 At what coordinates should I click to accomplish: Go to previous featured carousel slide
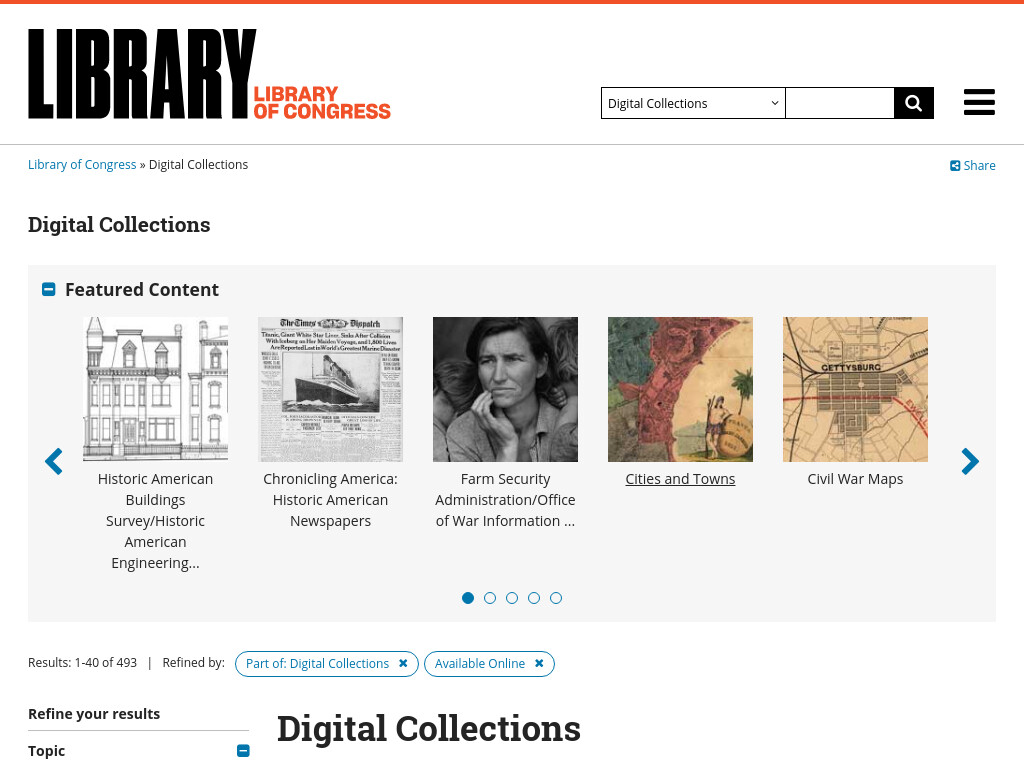pyautogui.click(x=54, y=462)
